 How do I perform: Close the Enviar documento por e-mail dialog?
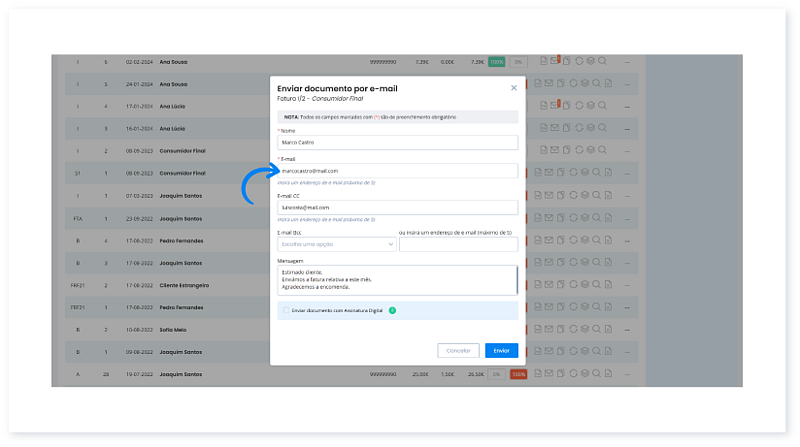(x=514, y=88)
